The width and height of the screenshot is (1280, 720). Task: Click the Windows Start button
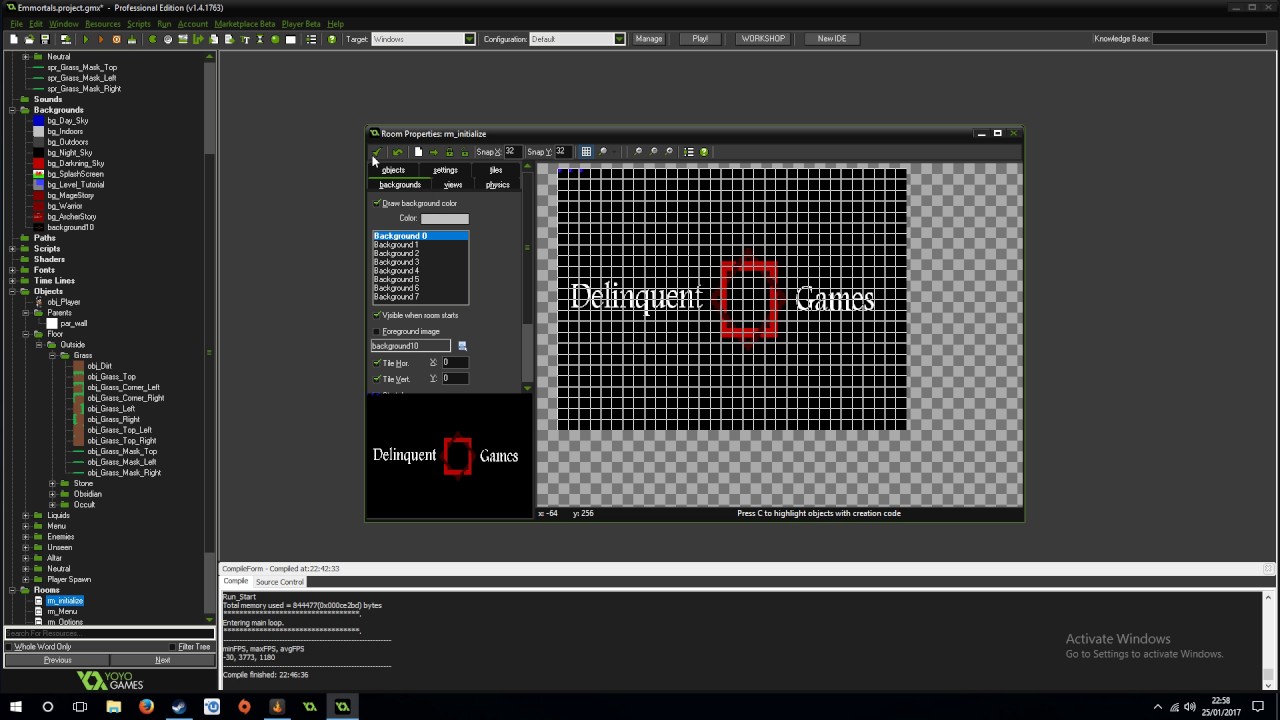pyautogui.click(x=16, y=707)
